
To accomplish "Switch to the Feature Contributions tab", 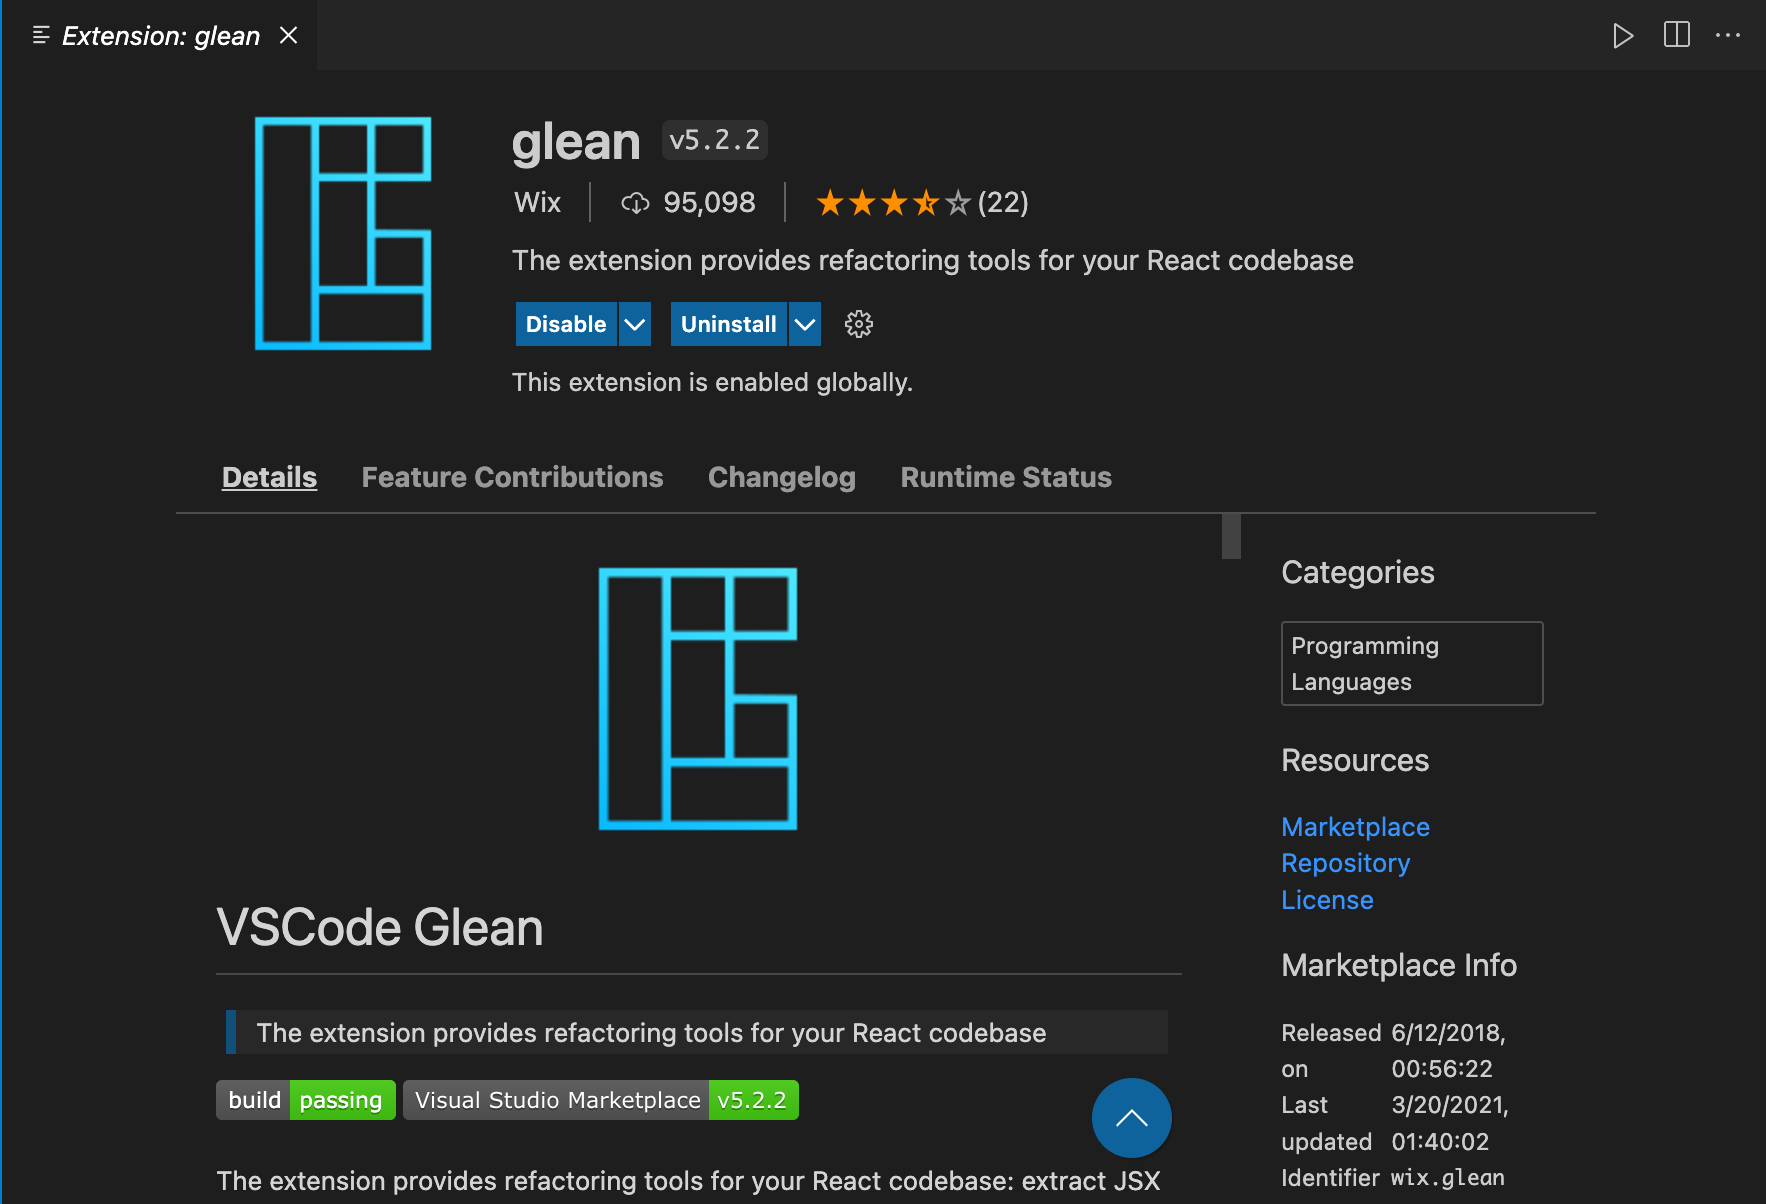I will (x=513, y=477).
